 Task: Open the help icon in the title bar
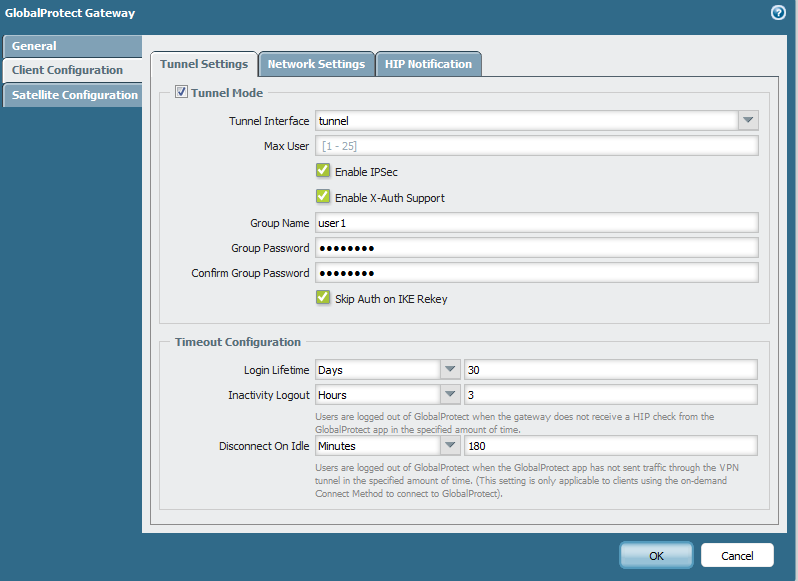(778, 13)
